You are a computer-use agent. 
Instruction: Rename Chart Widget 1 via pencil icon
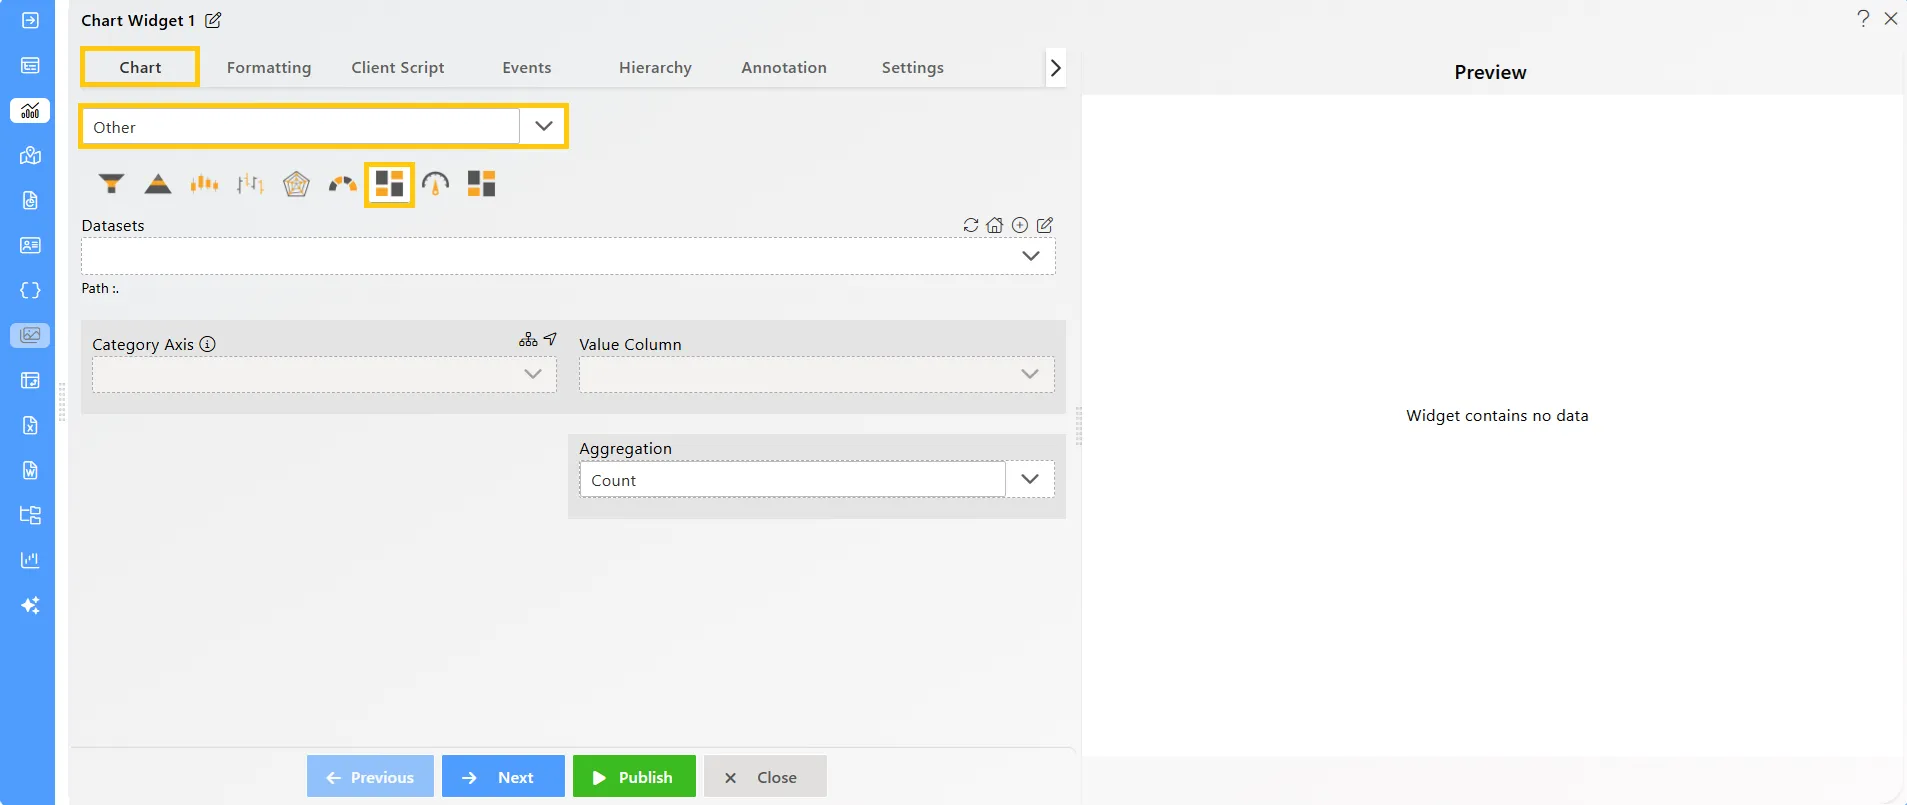tap(213, 20)
